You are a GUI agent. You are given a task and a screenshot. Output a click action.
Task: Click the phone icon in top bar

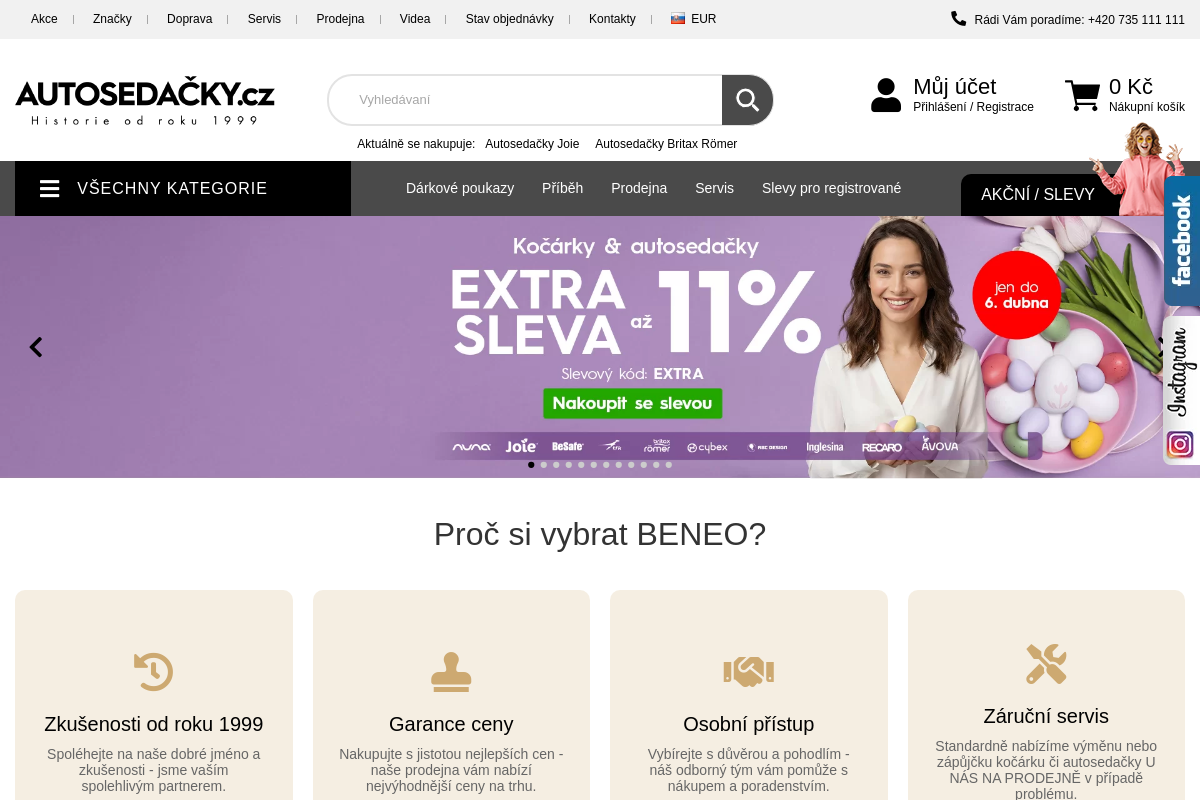[958, 18]
